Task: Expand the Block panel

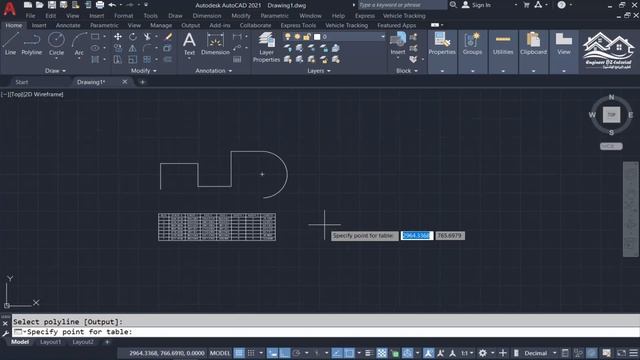Action: (407, 71)
